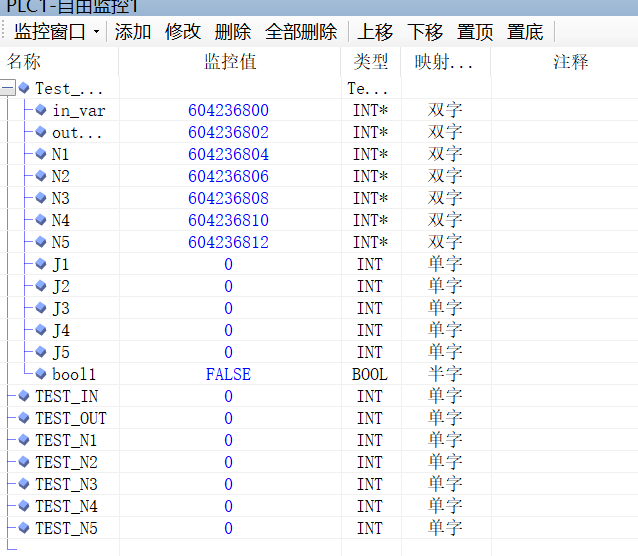
Task: Click the blue icon beside N1
Action: point(41,154)
